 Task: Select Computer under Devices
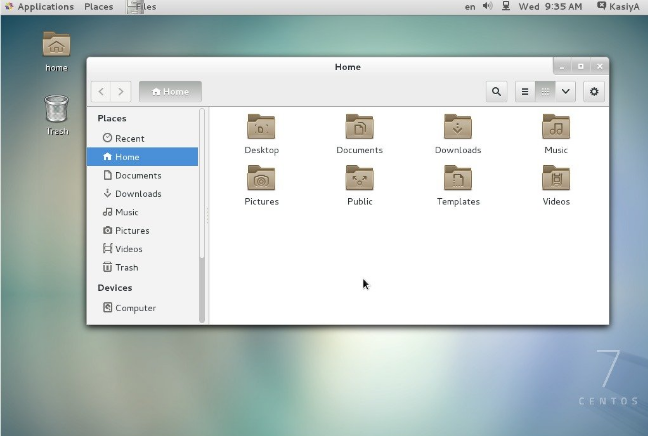pos(143,308)
